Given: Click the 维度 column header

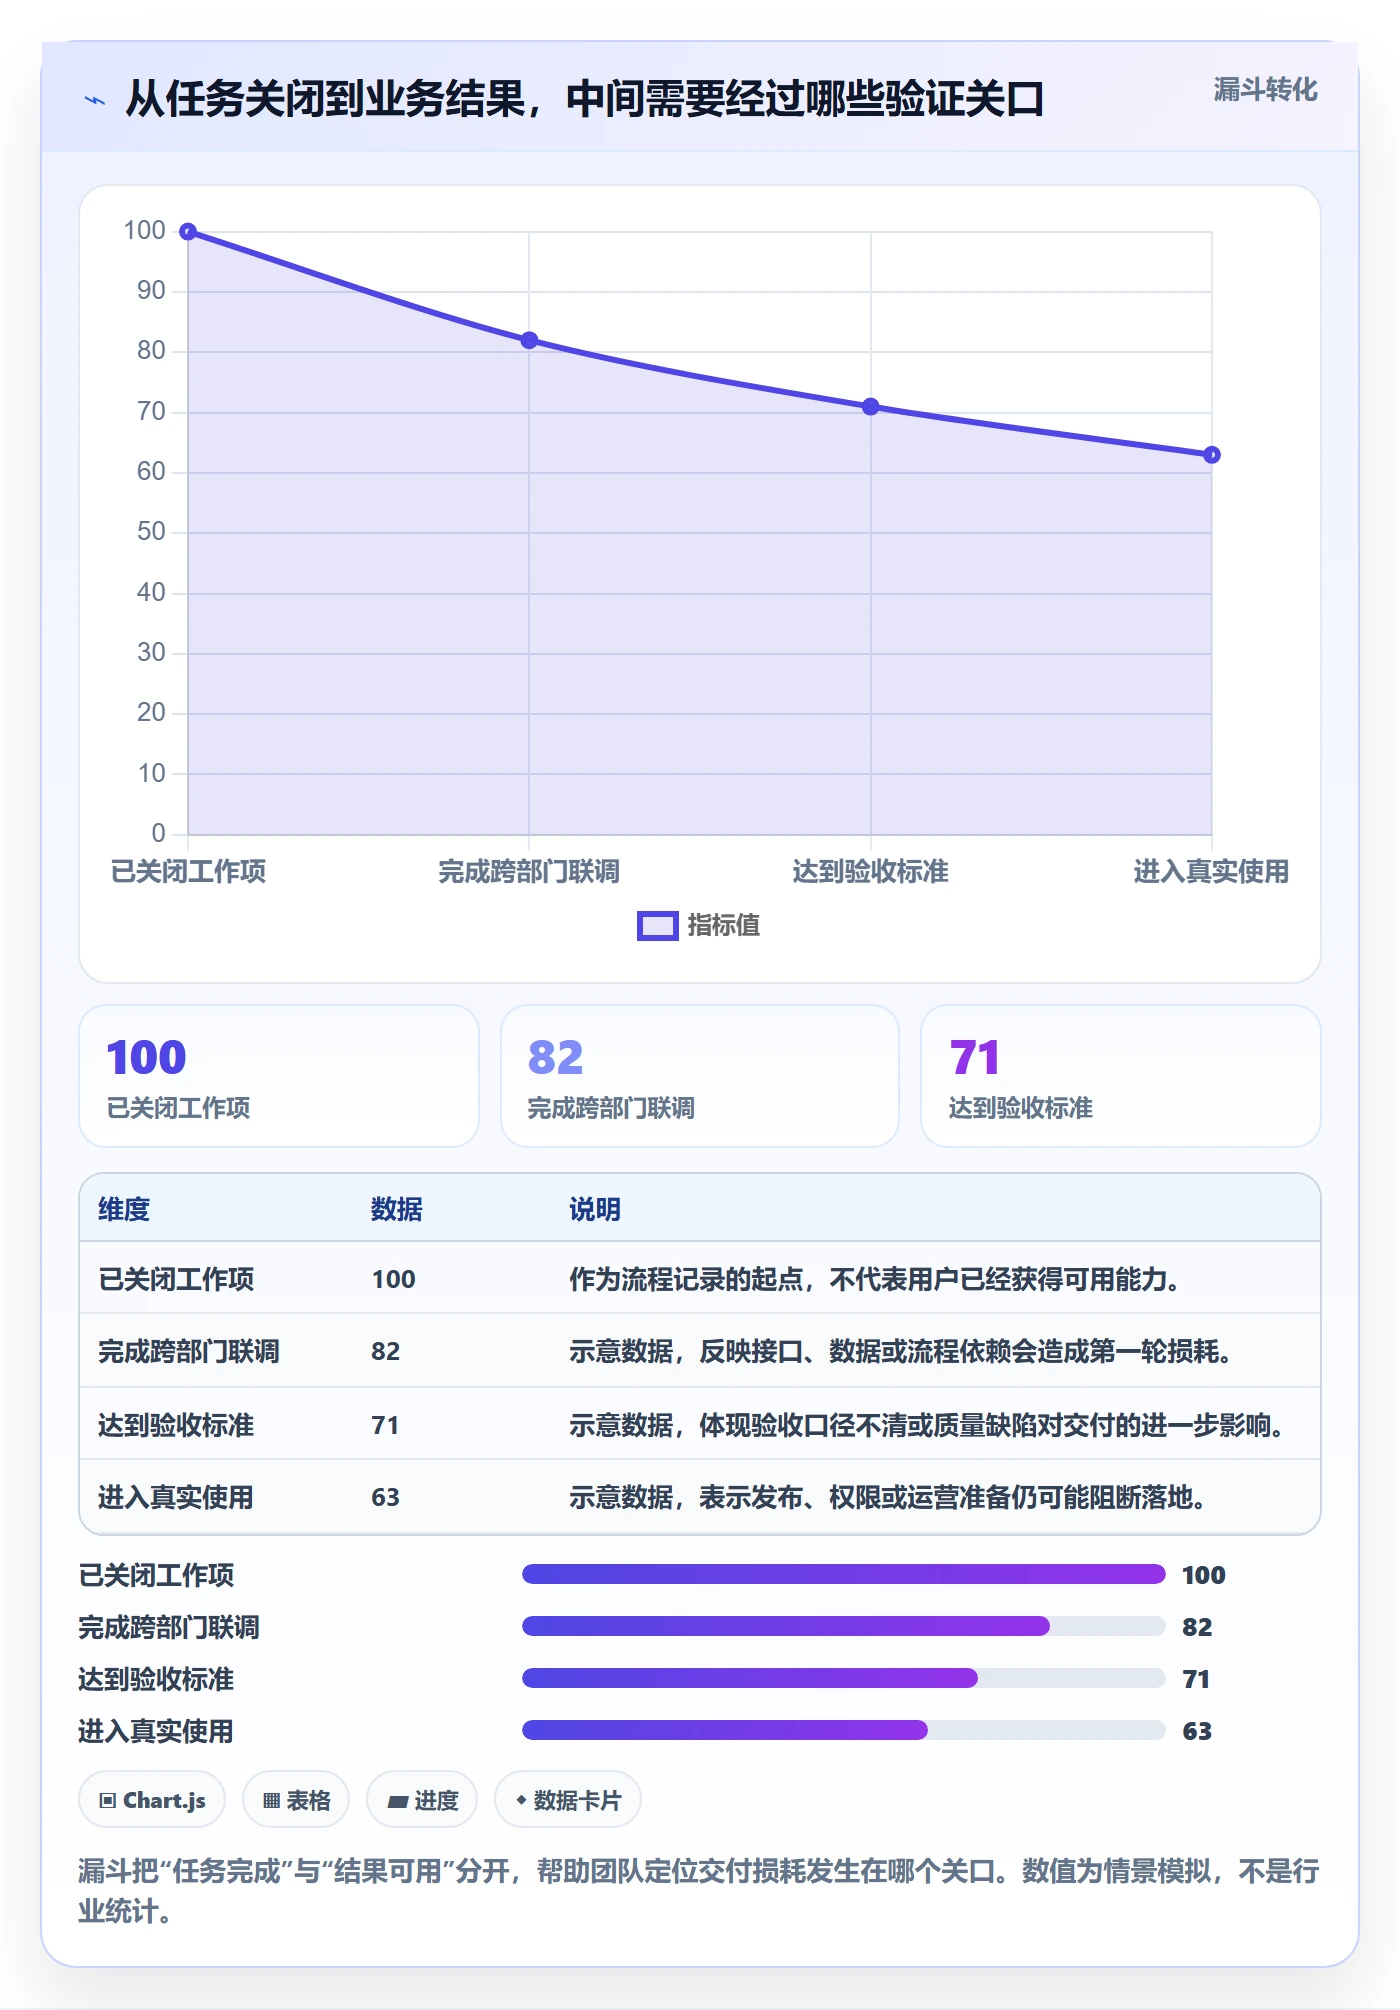Looking at the screenshot, I should (x=124, y=1209).
